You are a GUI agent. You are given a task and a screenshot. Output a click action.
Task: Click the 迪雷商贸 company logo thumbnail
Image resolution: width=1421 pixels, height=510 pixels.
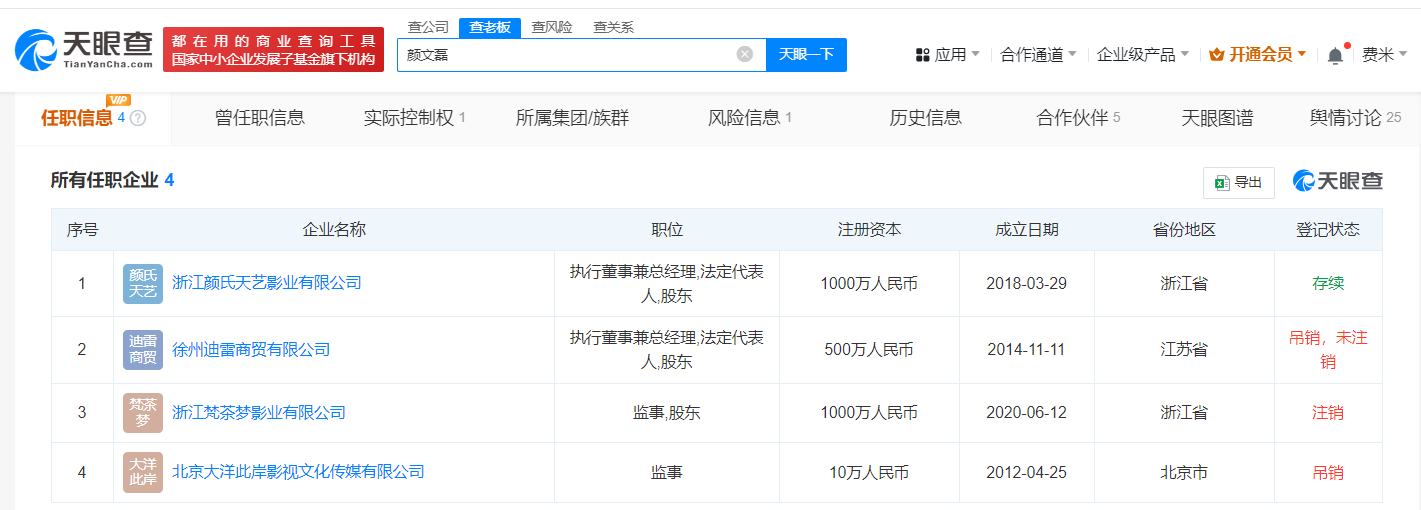[x=143, y=350]
